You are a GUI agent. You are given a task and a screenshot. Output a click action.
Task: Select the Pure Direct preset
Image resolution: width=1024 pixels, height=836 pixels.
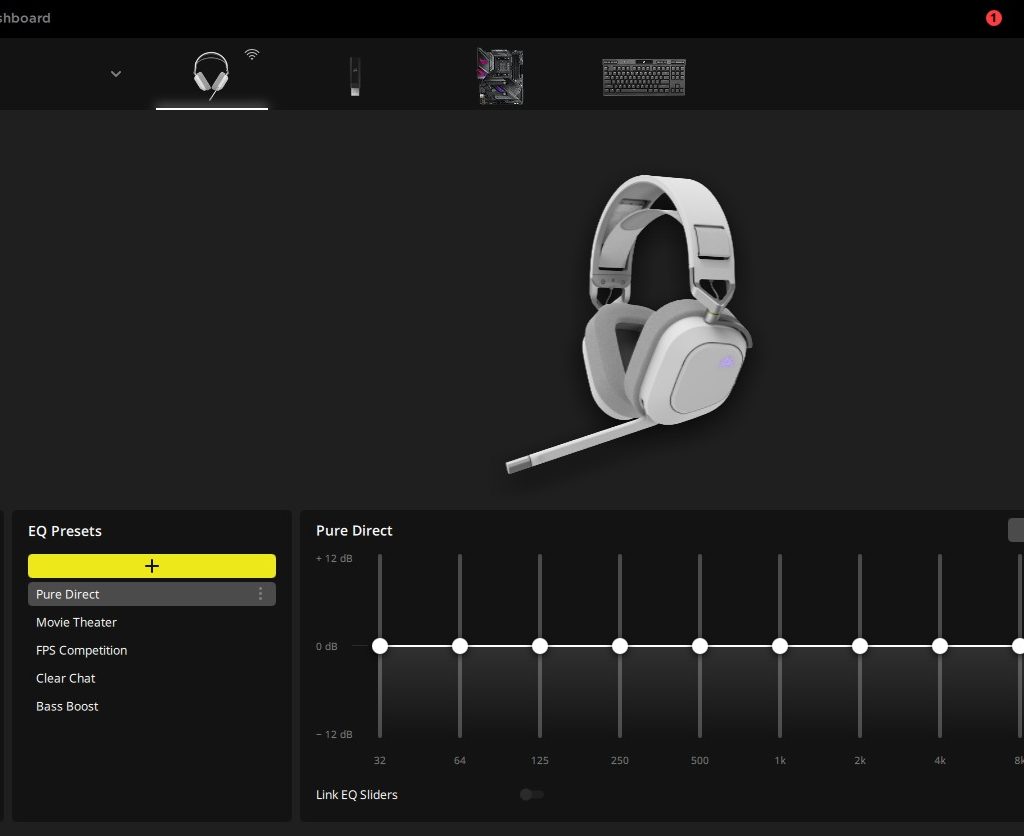[x=68, y=594]
